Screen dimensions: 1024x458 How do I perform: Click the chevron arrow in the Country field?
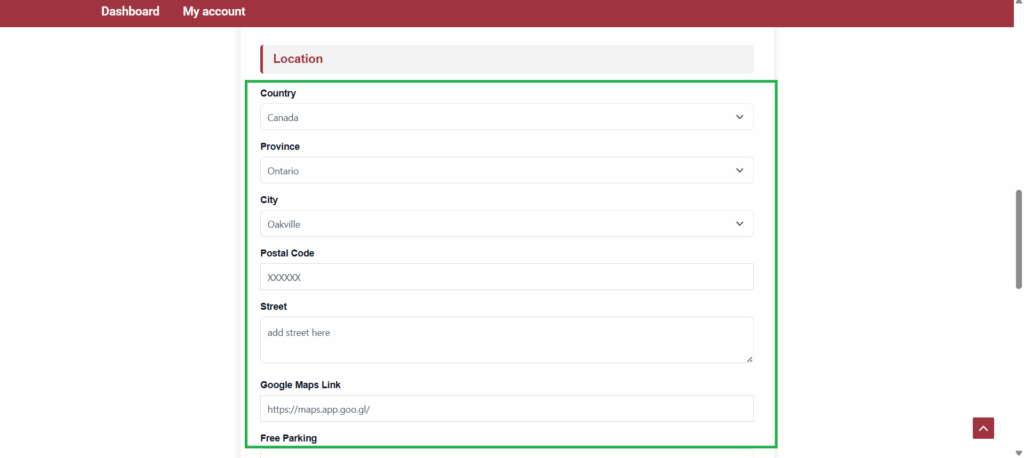coord(739,117)
